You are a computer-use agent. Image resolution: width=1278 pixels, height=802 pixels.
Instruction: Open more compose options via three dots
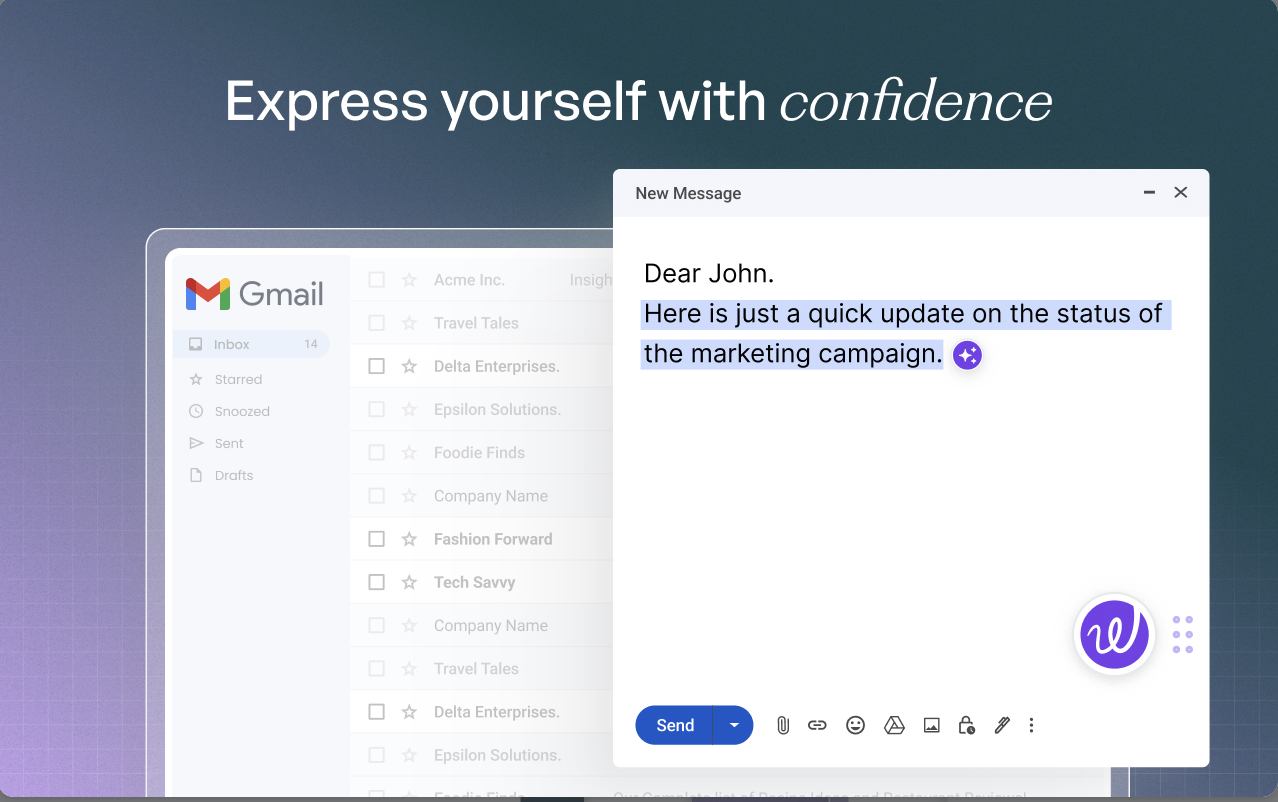coord(1031,725)
